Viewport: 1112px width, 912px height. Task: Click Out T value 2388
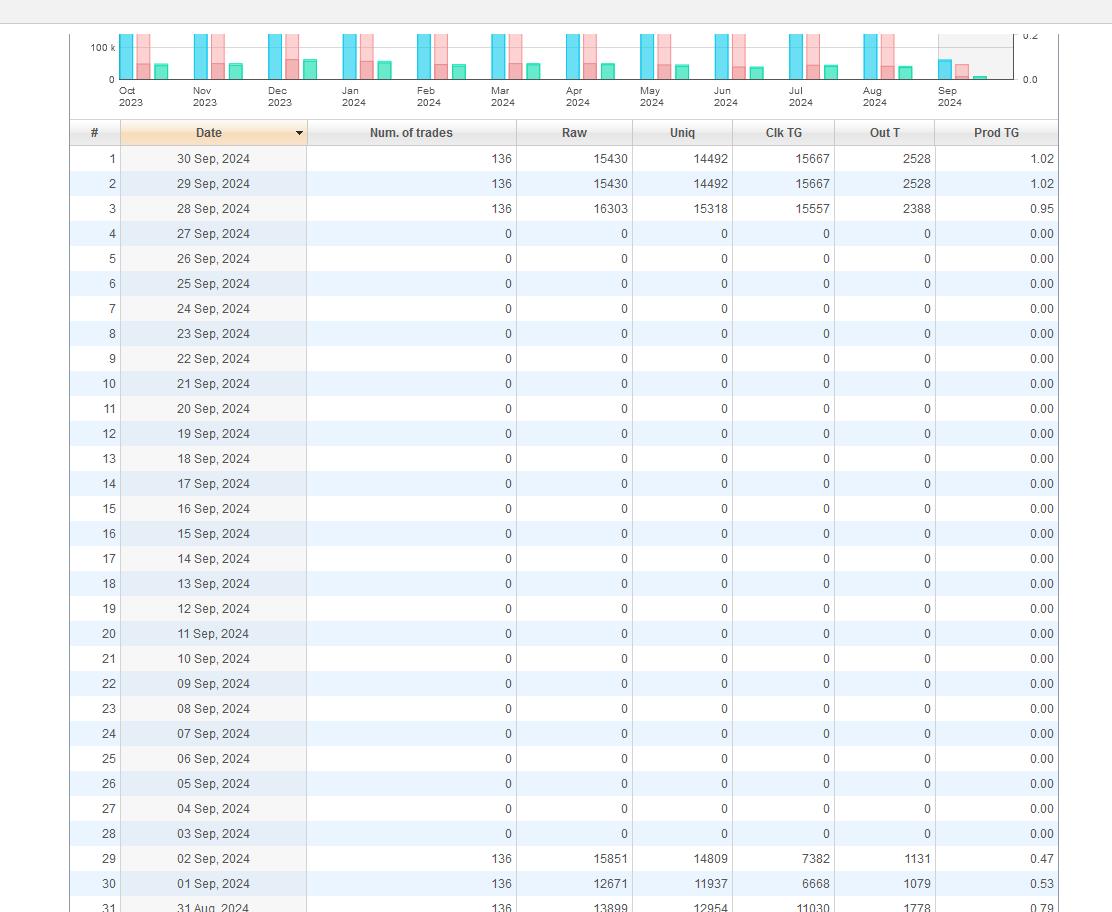pos(916,208)
